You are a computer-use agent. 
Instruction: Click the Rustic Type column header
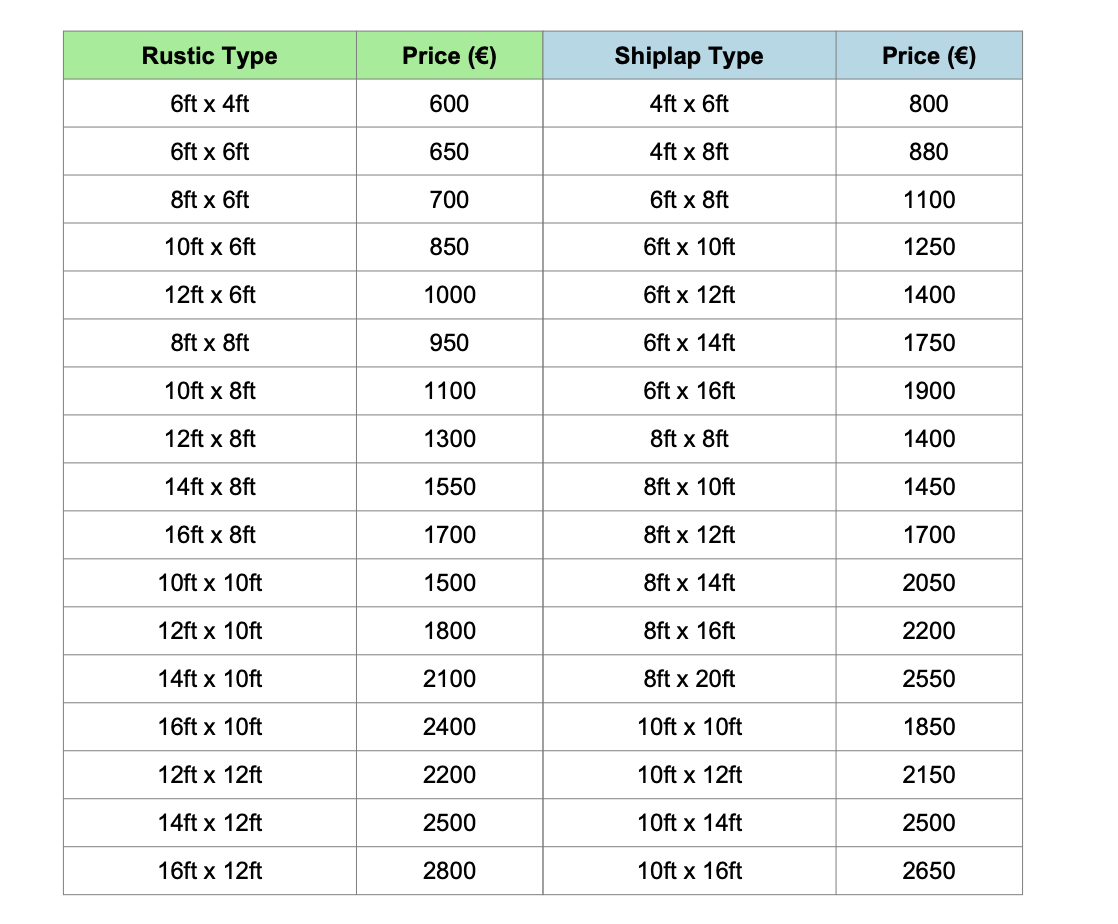pos(209,56)
